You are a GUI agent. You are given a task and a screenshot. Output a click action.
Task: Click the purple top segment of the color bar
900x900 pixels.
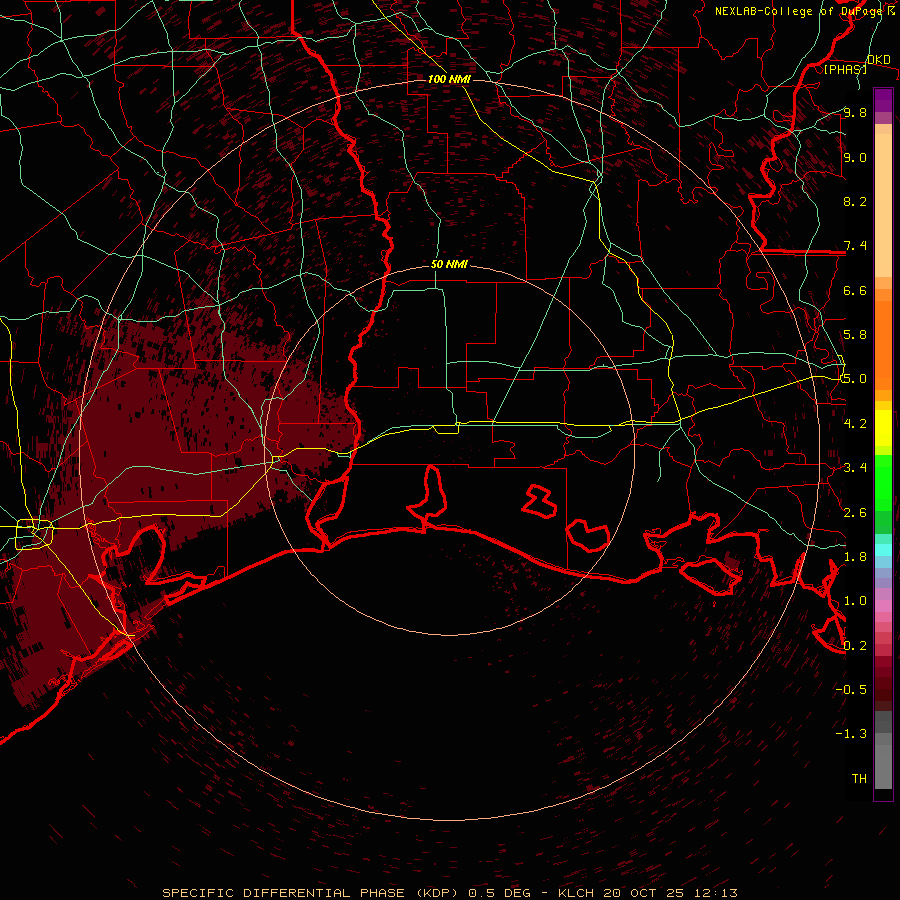[x=883, y=100]
